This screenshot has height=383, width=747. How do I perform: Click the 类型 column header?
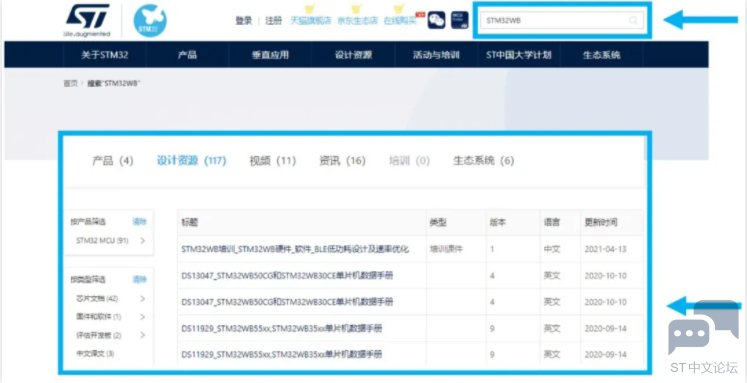438,222
